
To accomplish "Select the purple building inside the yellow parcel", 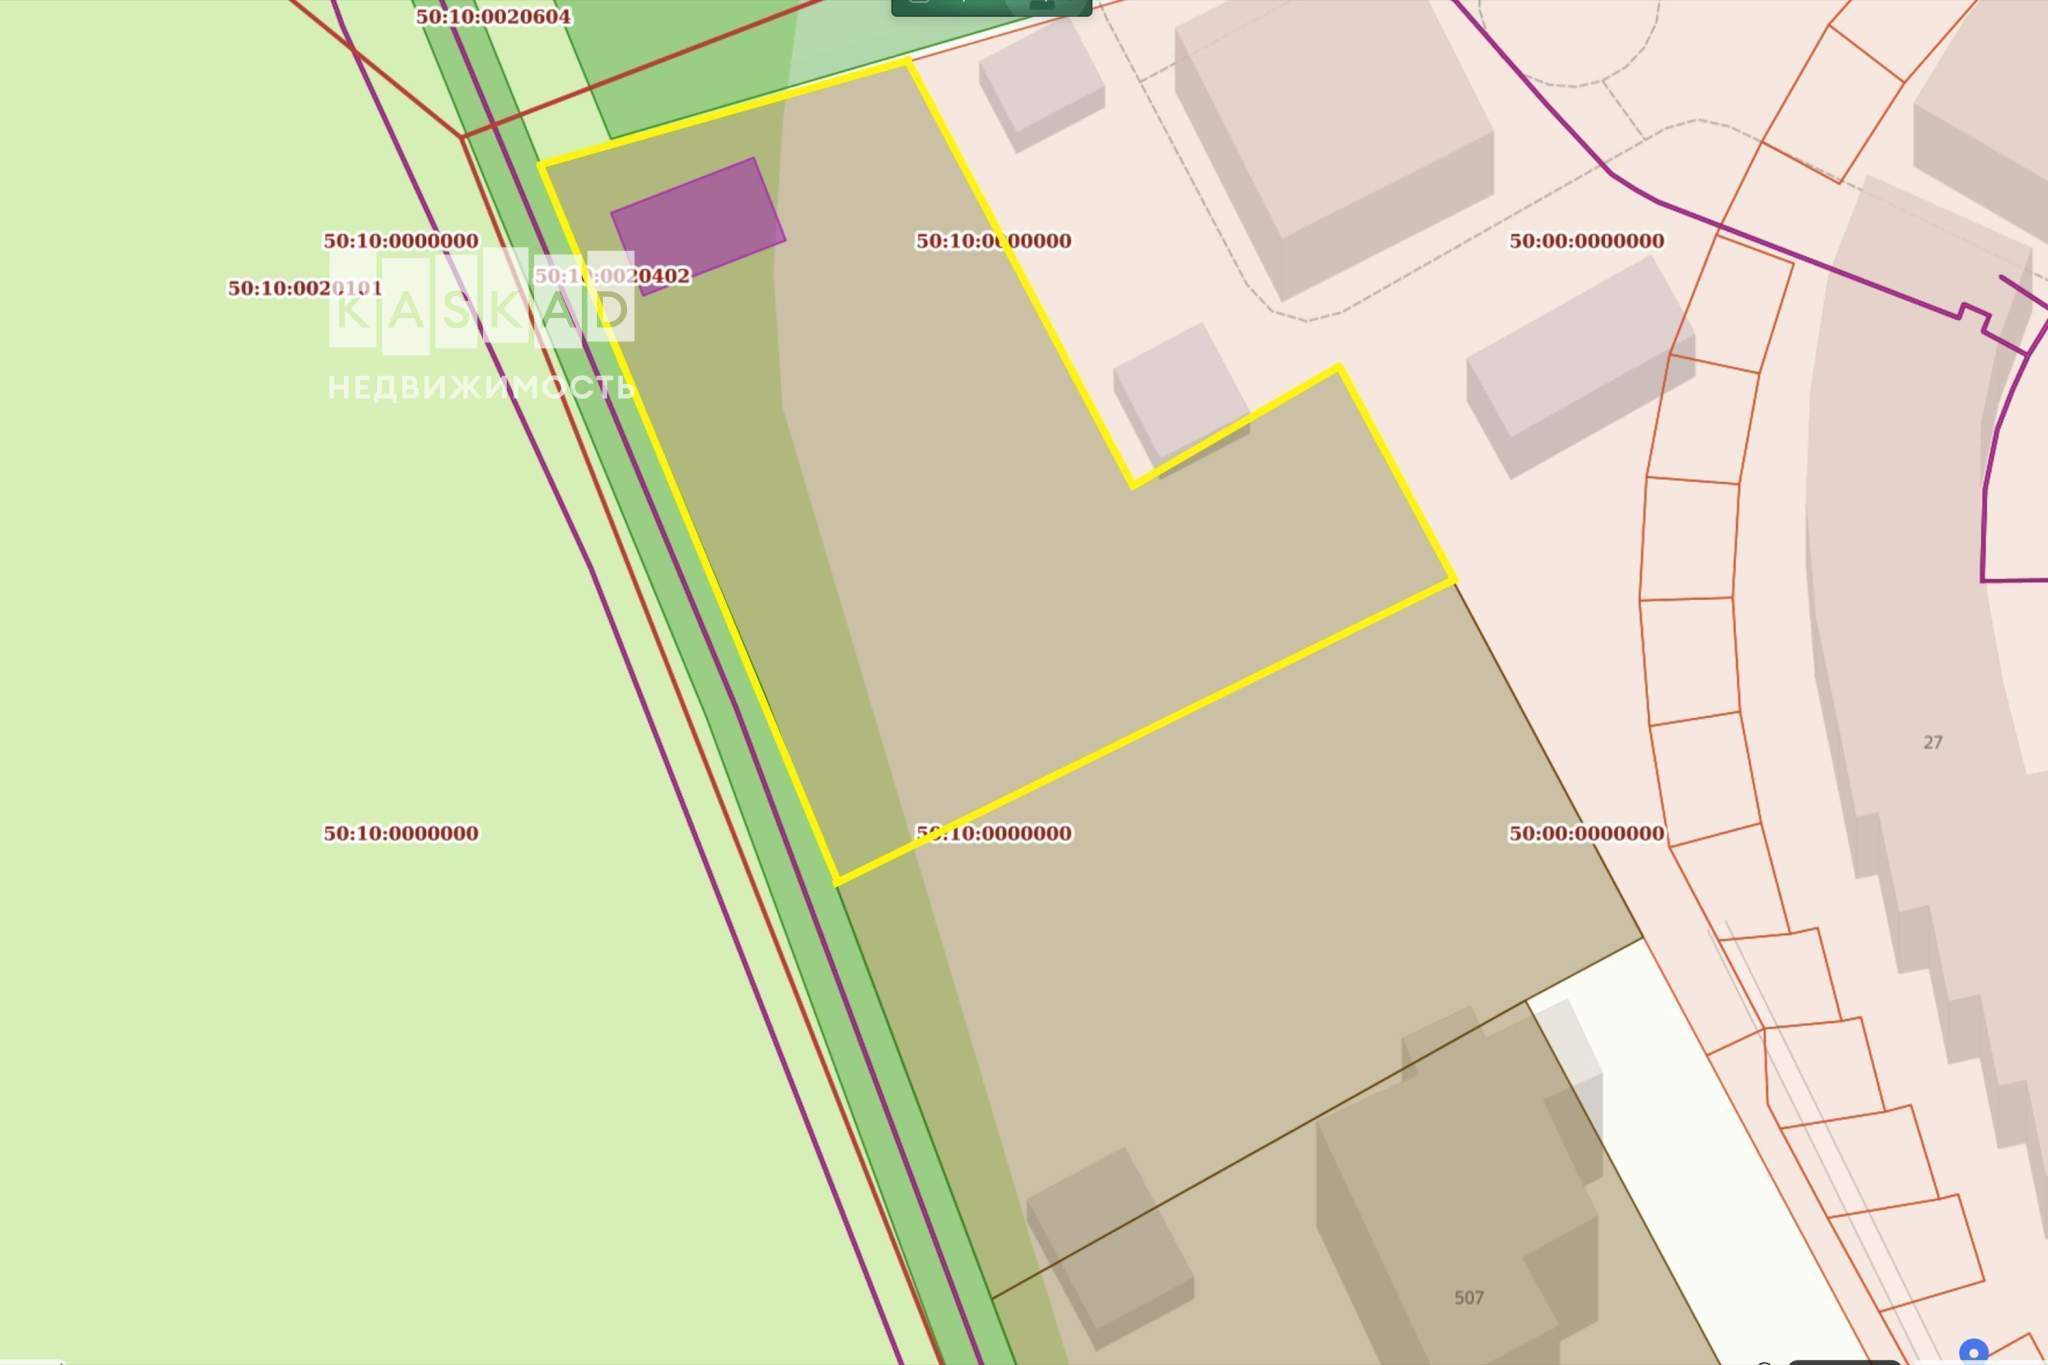I will pos(698,226).
